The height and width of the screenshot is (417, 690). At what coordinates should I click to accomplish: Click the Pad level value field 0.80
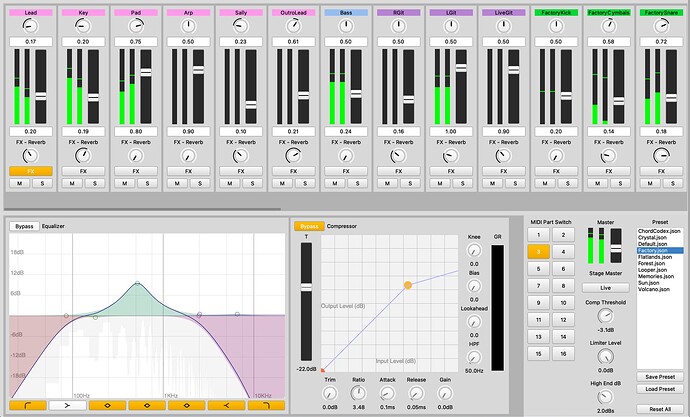pos(136,132)
